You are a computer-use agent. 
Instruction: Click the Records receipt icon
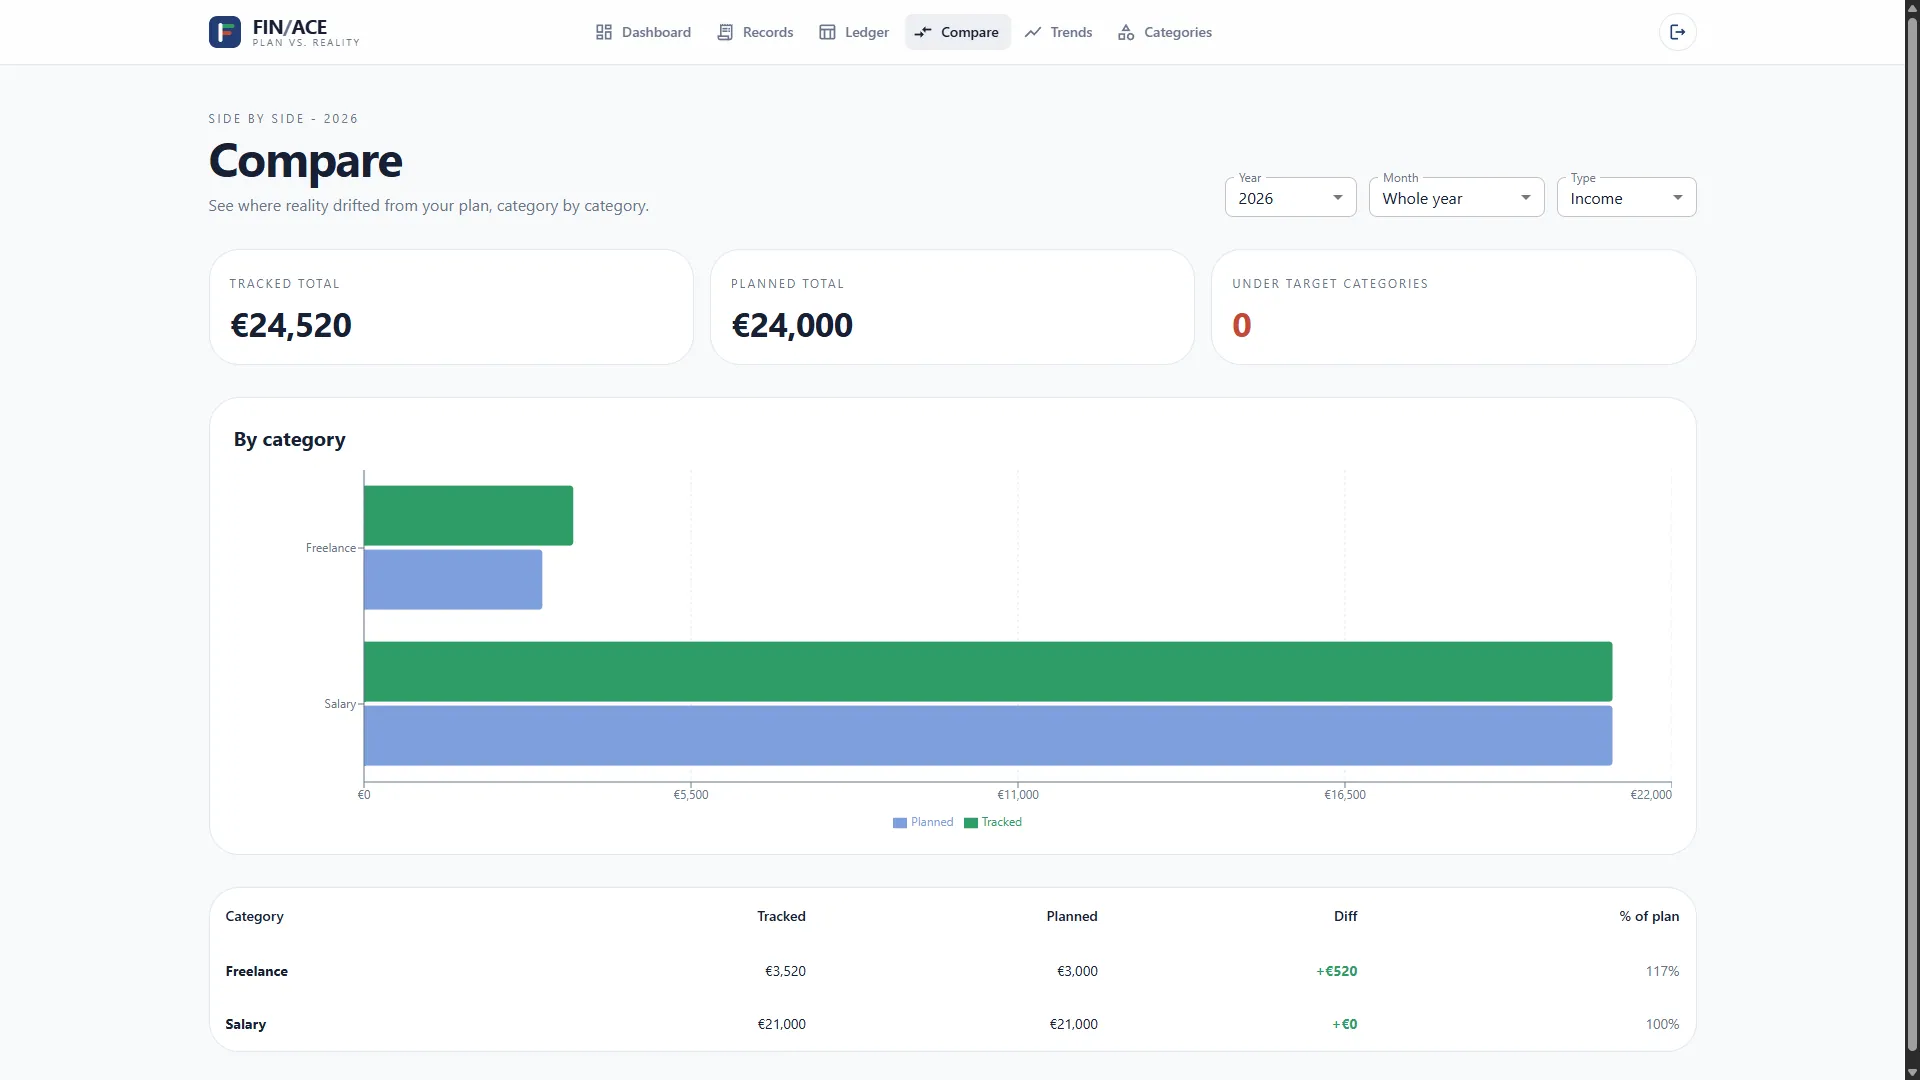pyautogui.click(x=725, y=32)
